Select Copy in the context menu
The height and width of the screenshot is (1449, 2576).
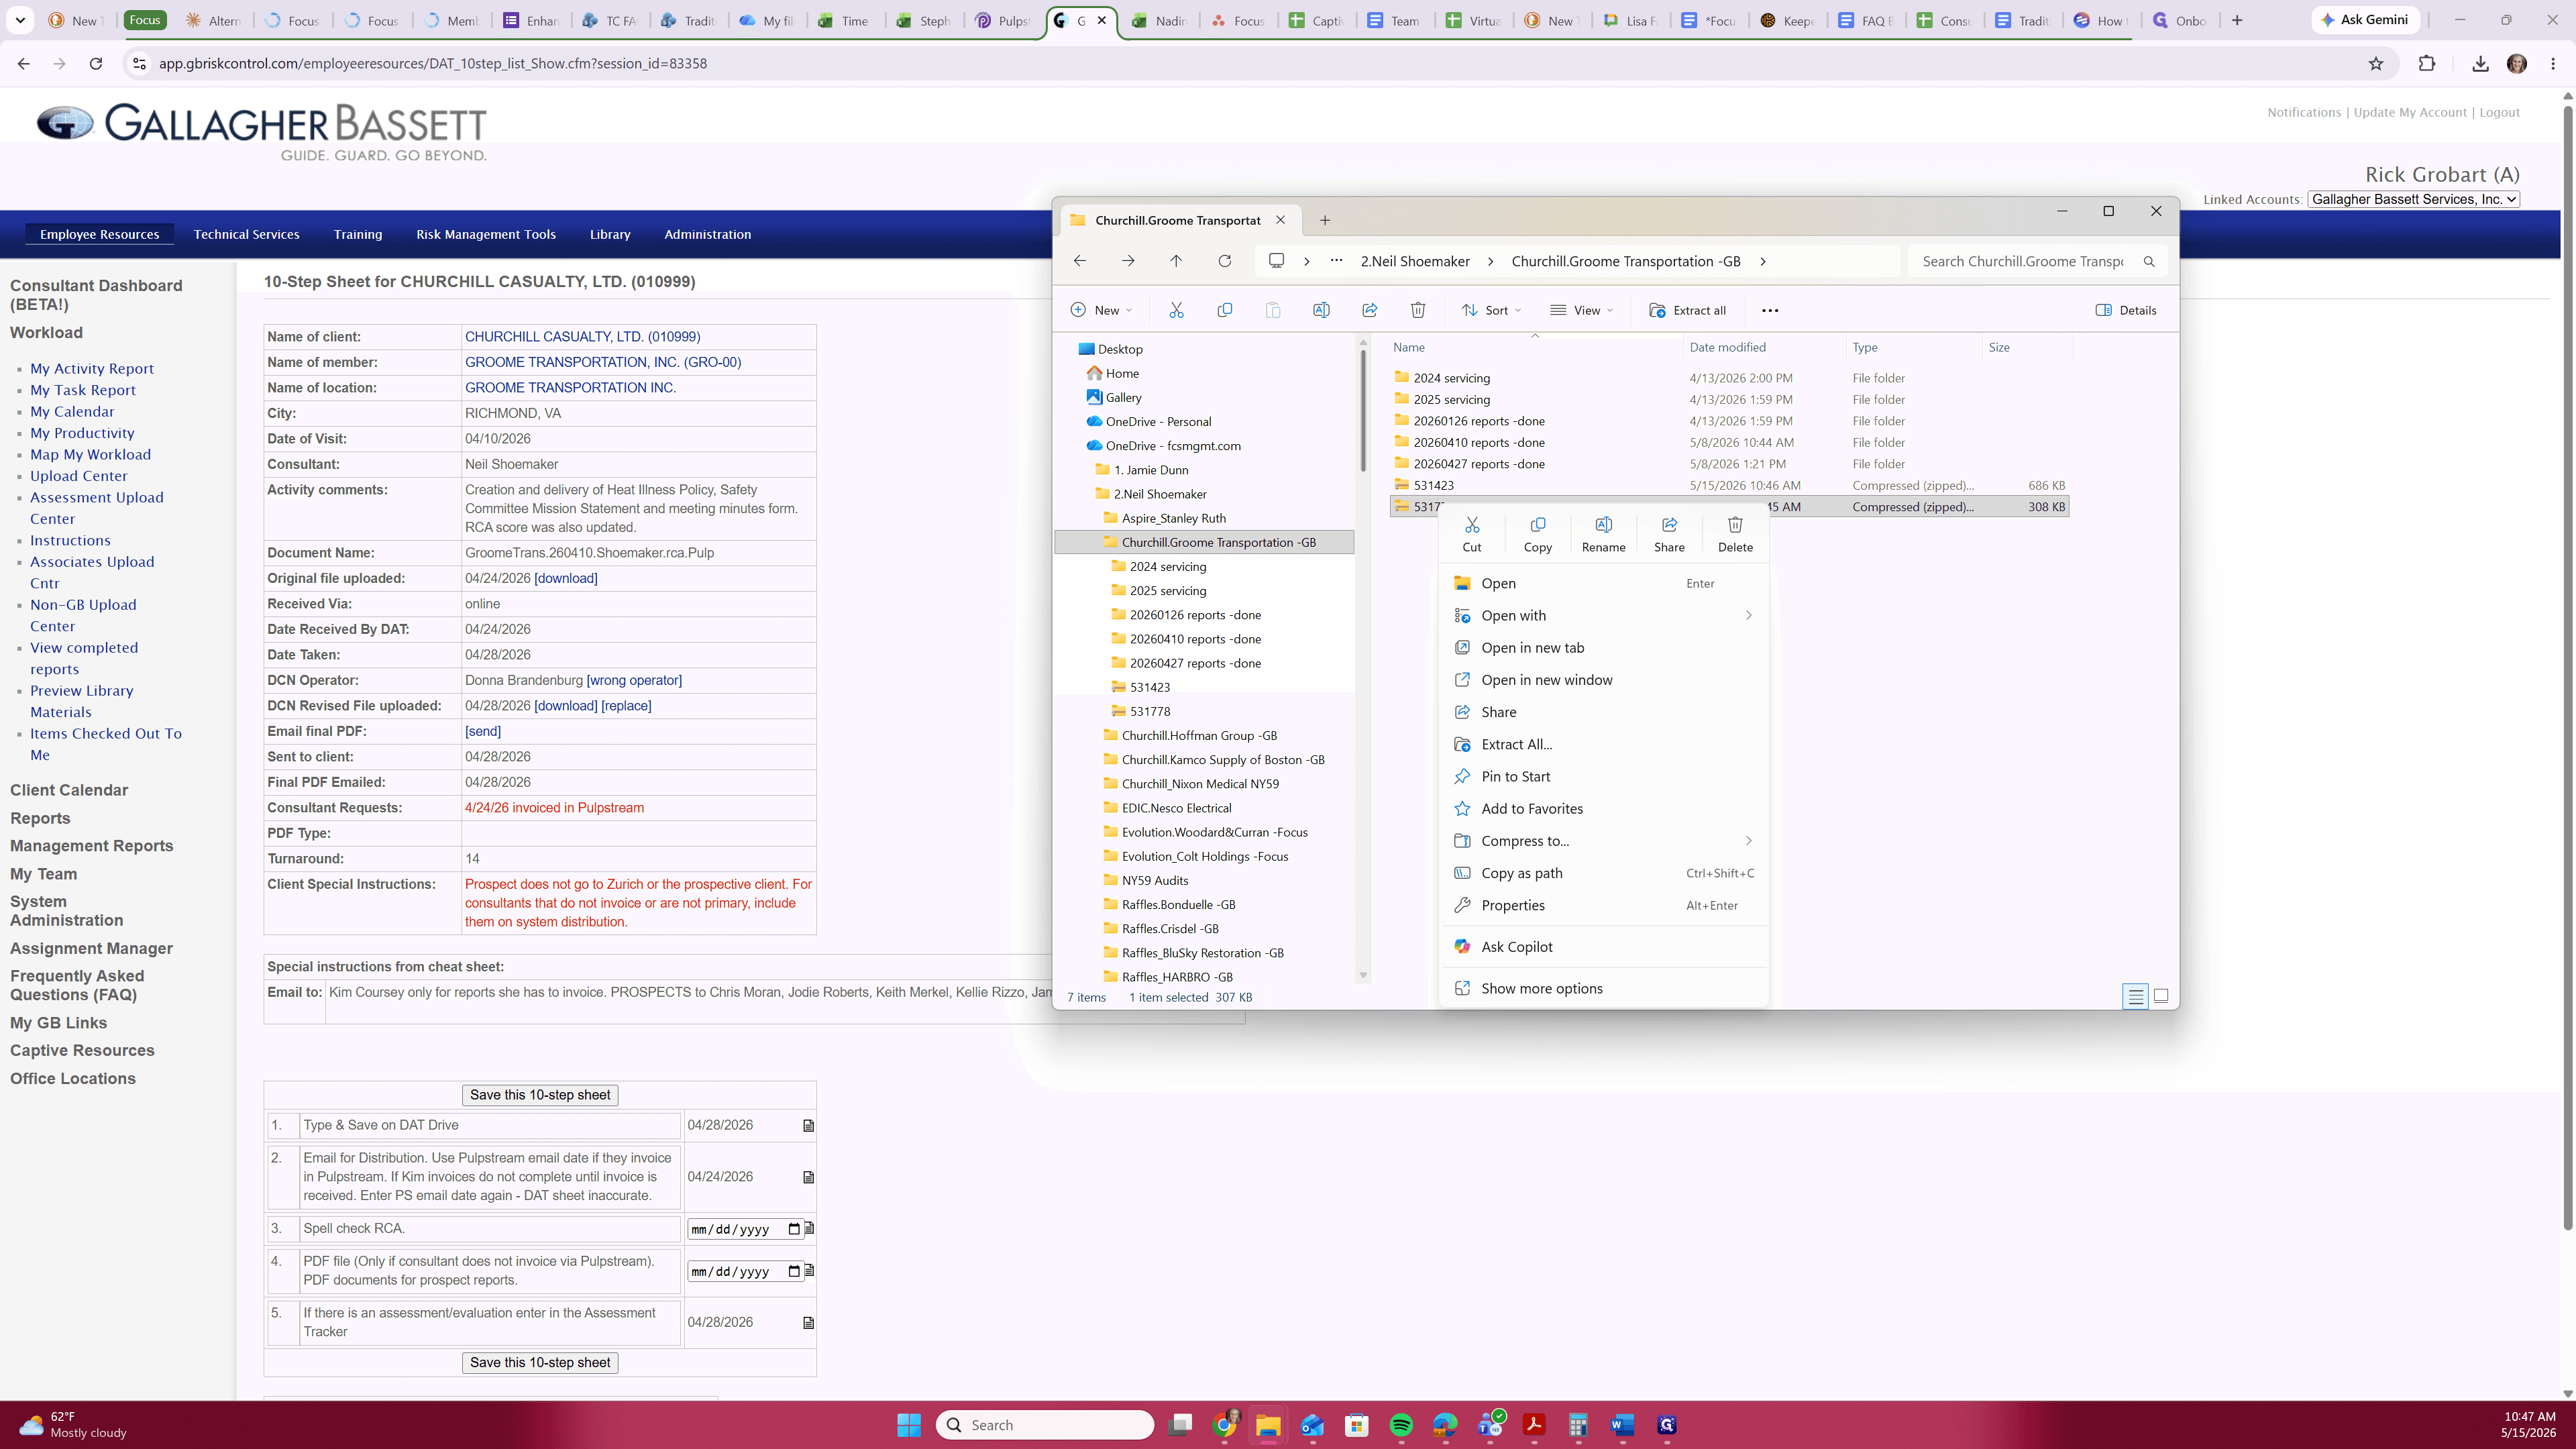point(1538,534)
